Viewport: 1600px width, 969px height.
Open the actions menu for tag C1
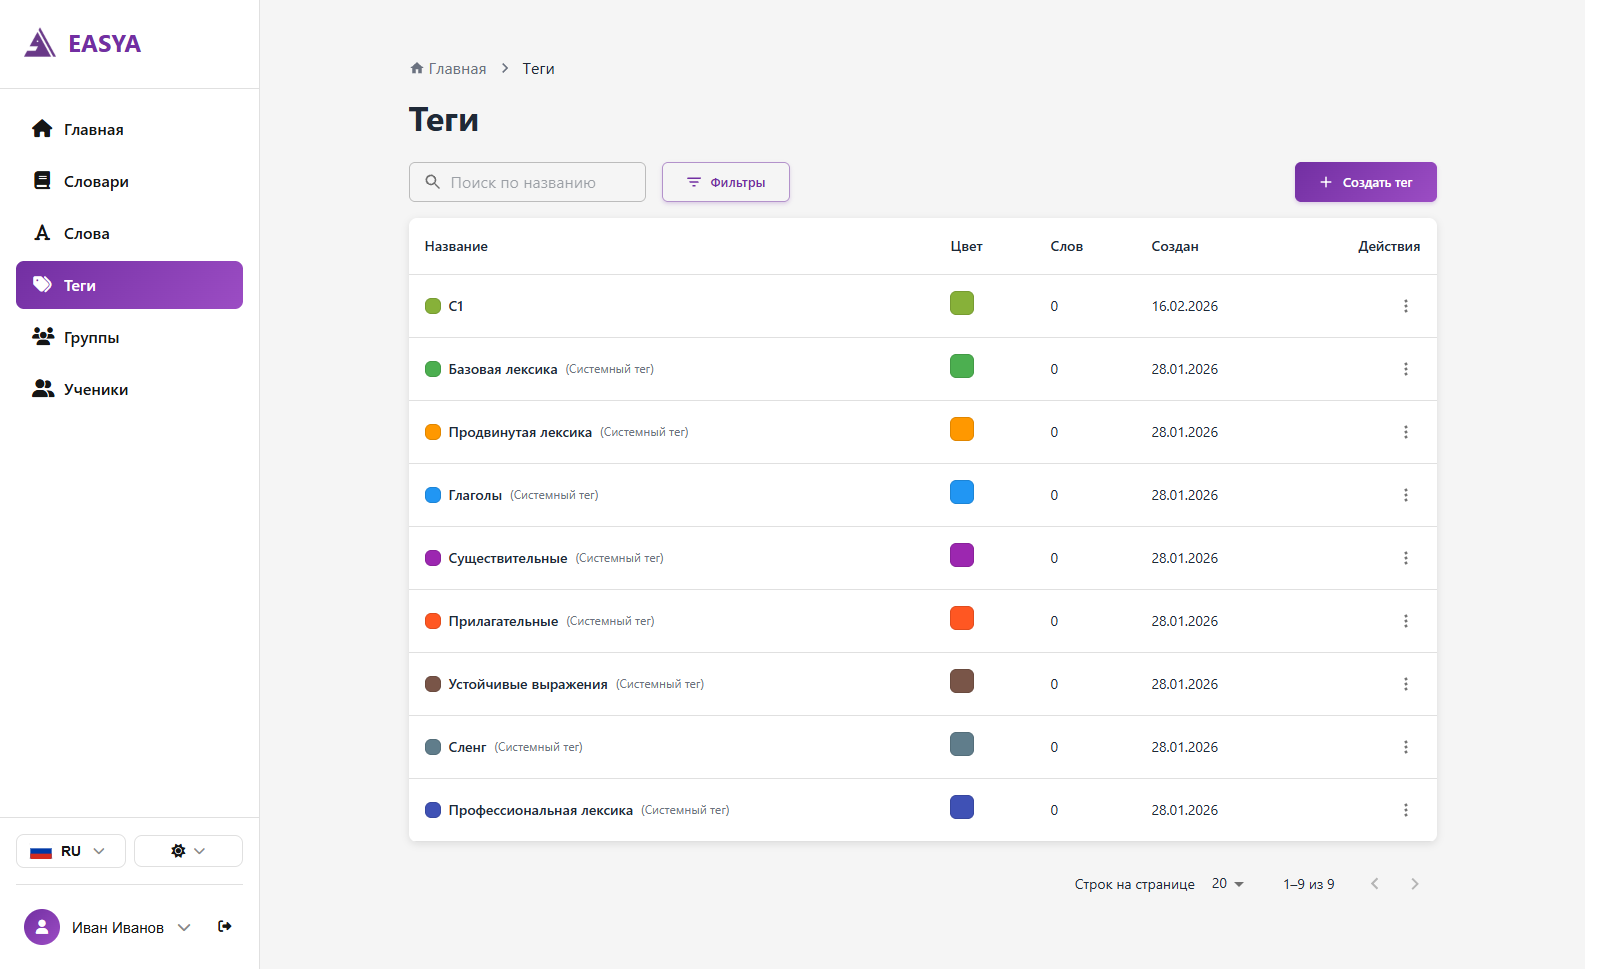(x=1405, y=306)
